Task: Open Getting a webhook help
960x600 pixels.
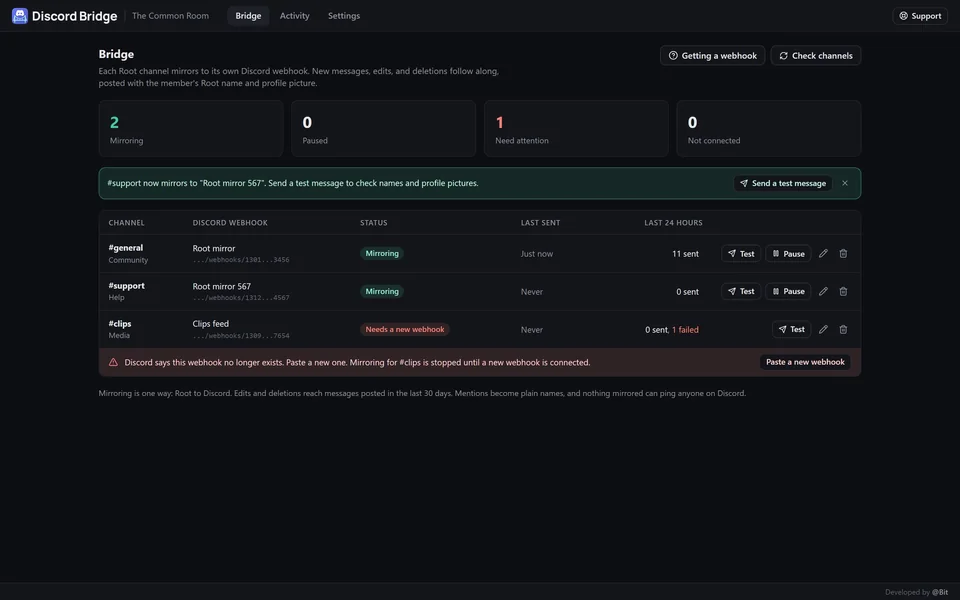Action: click(712, 56)
